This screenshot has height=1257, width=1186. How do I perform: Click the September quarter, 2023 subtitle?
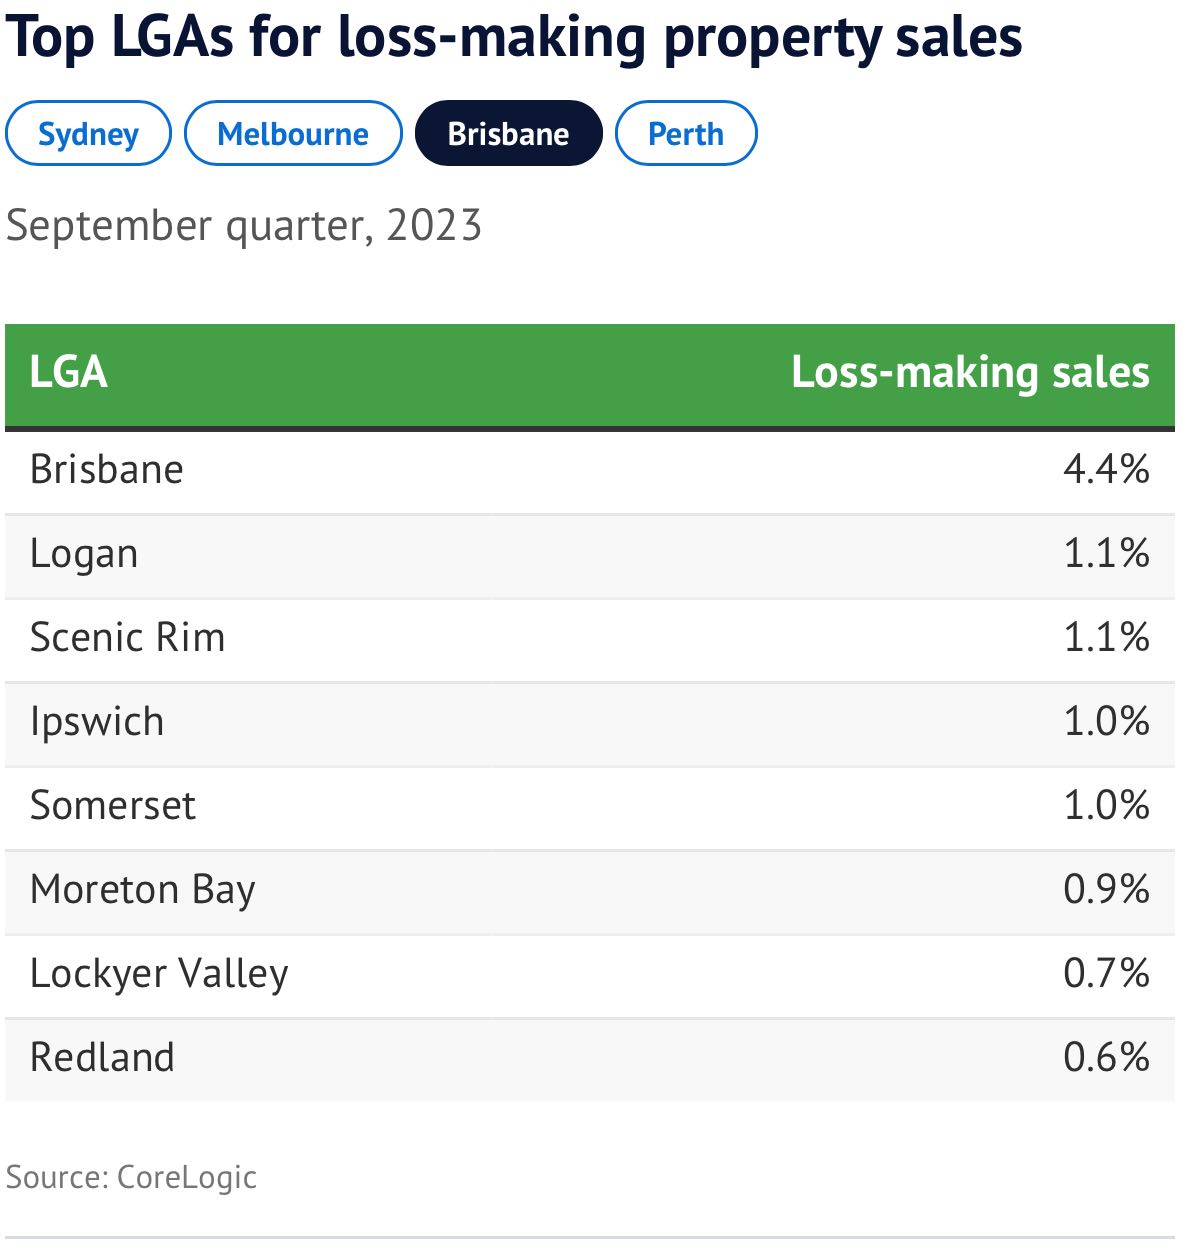point(244,225)
